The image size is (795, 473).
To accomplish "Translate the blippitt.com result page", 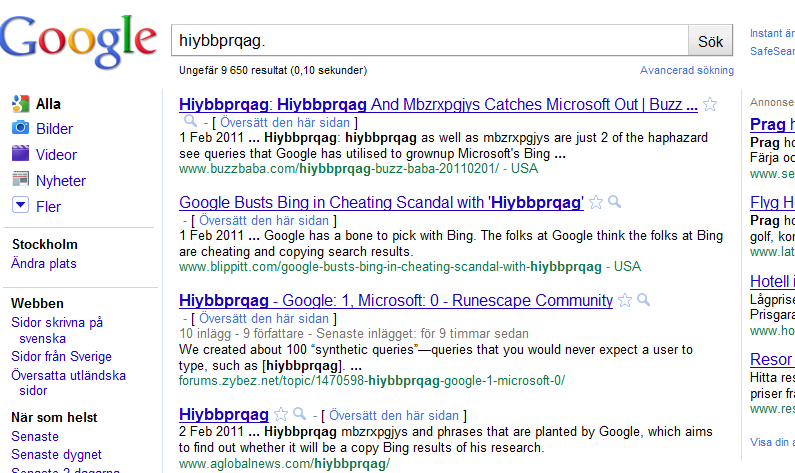I will tap(264, 221).
